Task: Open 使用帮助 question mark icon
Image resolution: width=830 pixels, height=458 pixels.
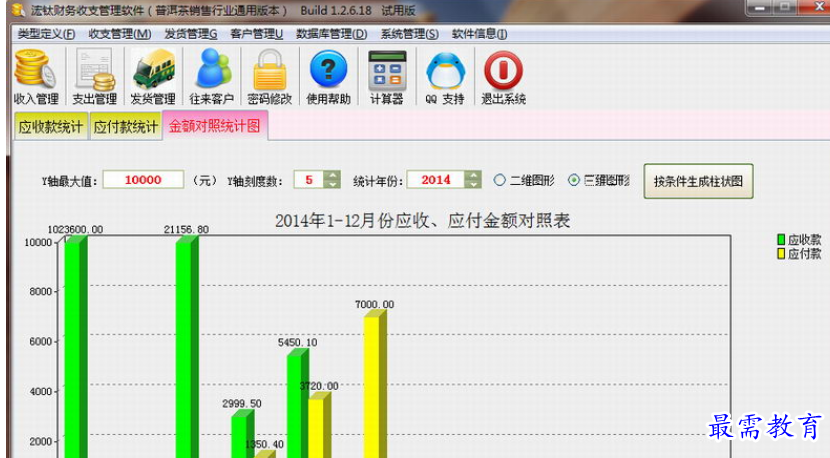Action: coord(328,69)
